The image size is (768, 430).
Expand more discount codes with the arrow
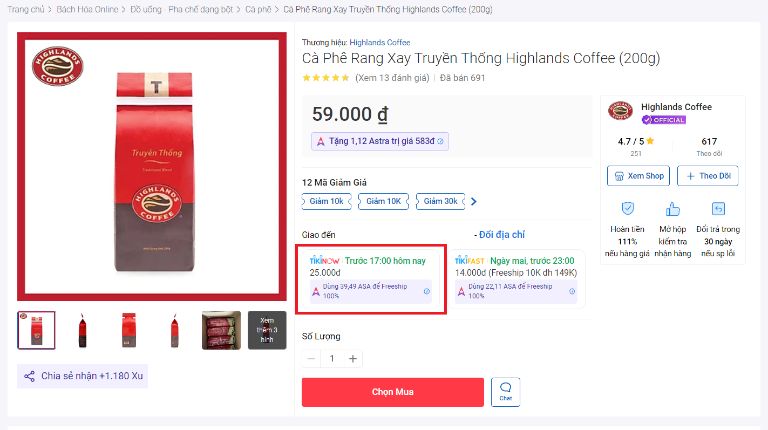click(x=474, y=201)
